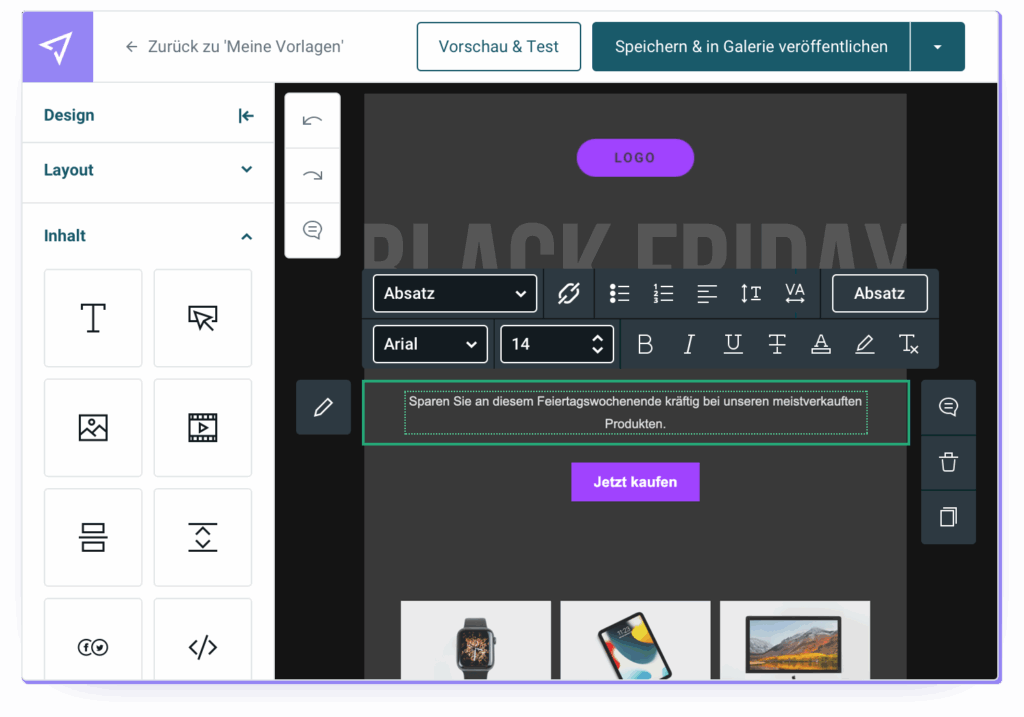This screenshot has height=717, width=1024.
Task: Toggle underline formatting
Action: (733, 344)
